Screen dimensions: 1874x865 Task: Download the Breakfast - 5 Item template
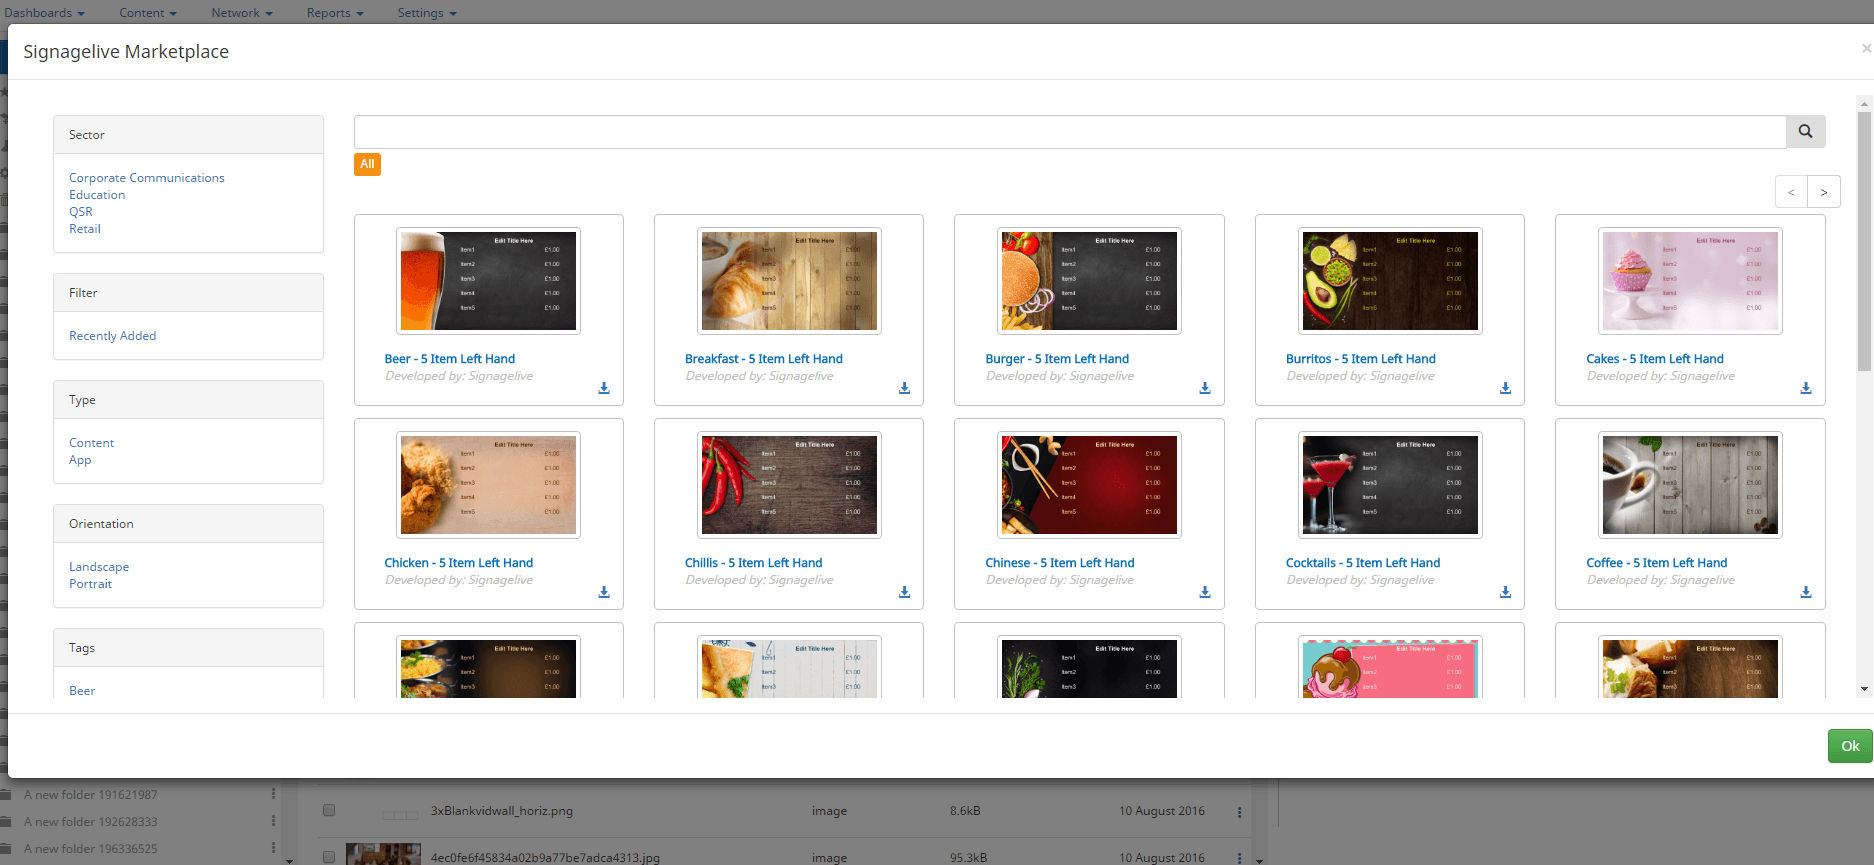[x=904, y=388]
